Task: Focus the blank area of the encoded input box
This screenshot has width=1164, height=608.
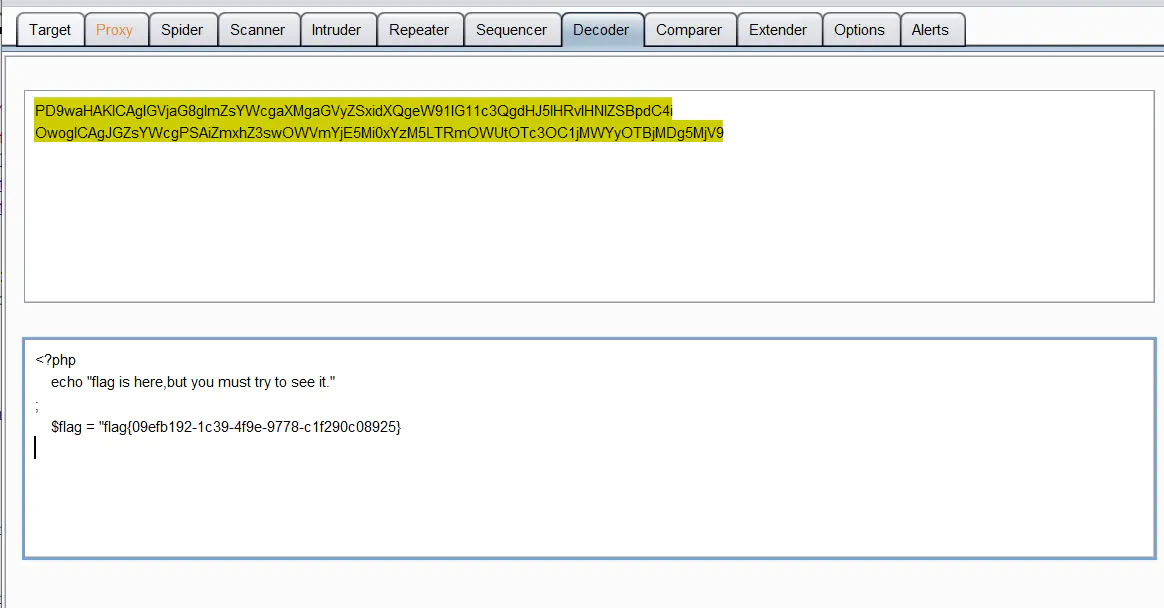Action: [x=588, y=230]
